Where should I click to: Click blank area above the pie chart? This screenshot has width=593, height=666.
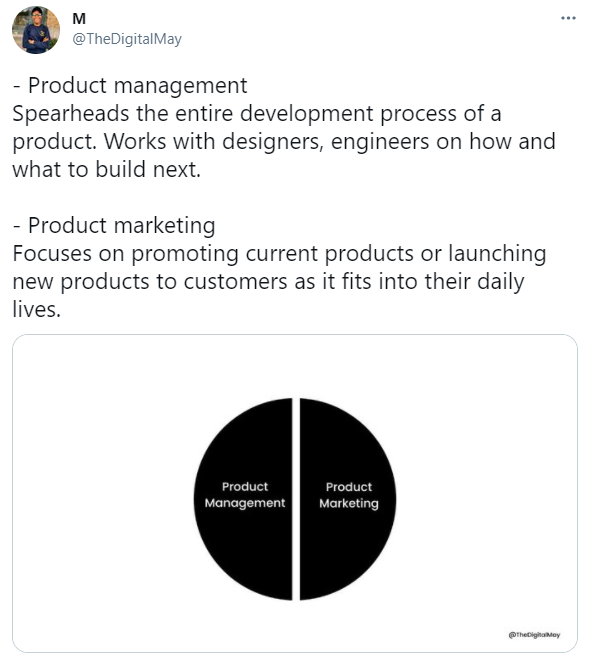(x=295, y=365)
